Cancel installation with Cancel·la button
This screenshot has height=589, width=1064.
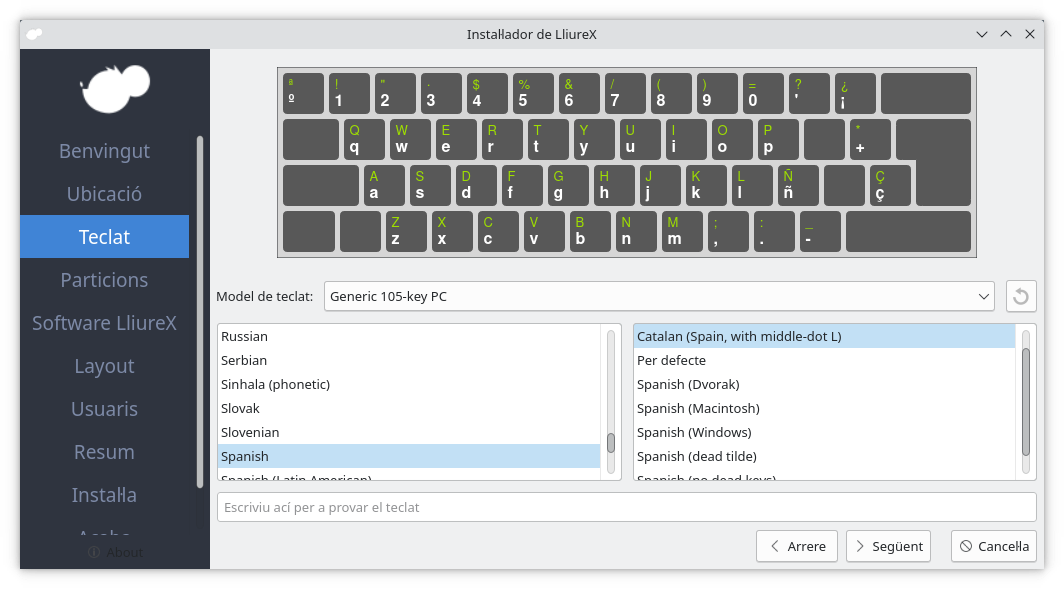point(993,546)
